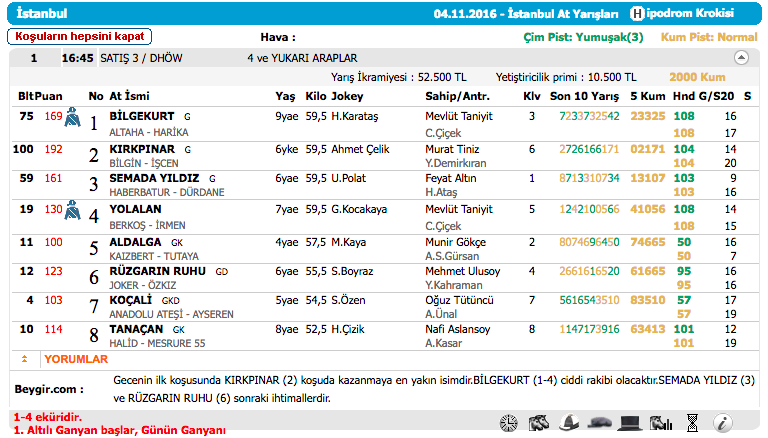Click last-10 results '2726166171' for KIRKPINAR
Image resolution: width=768 pixels, height=438 pixels.
[589, 149]
